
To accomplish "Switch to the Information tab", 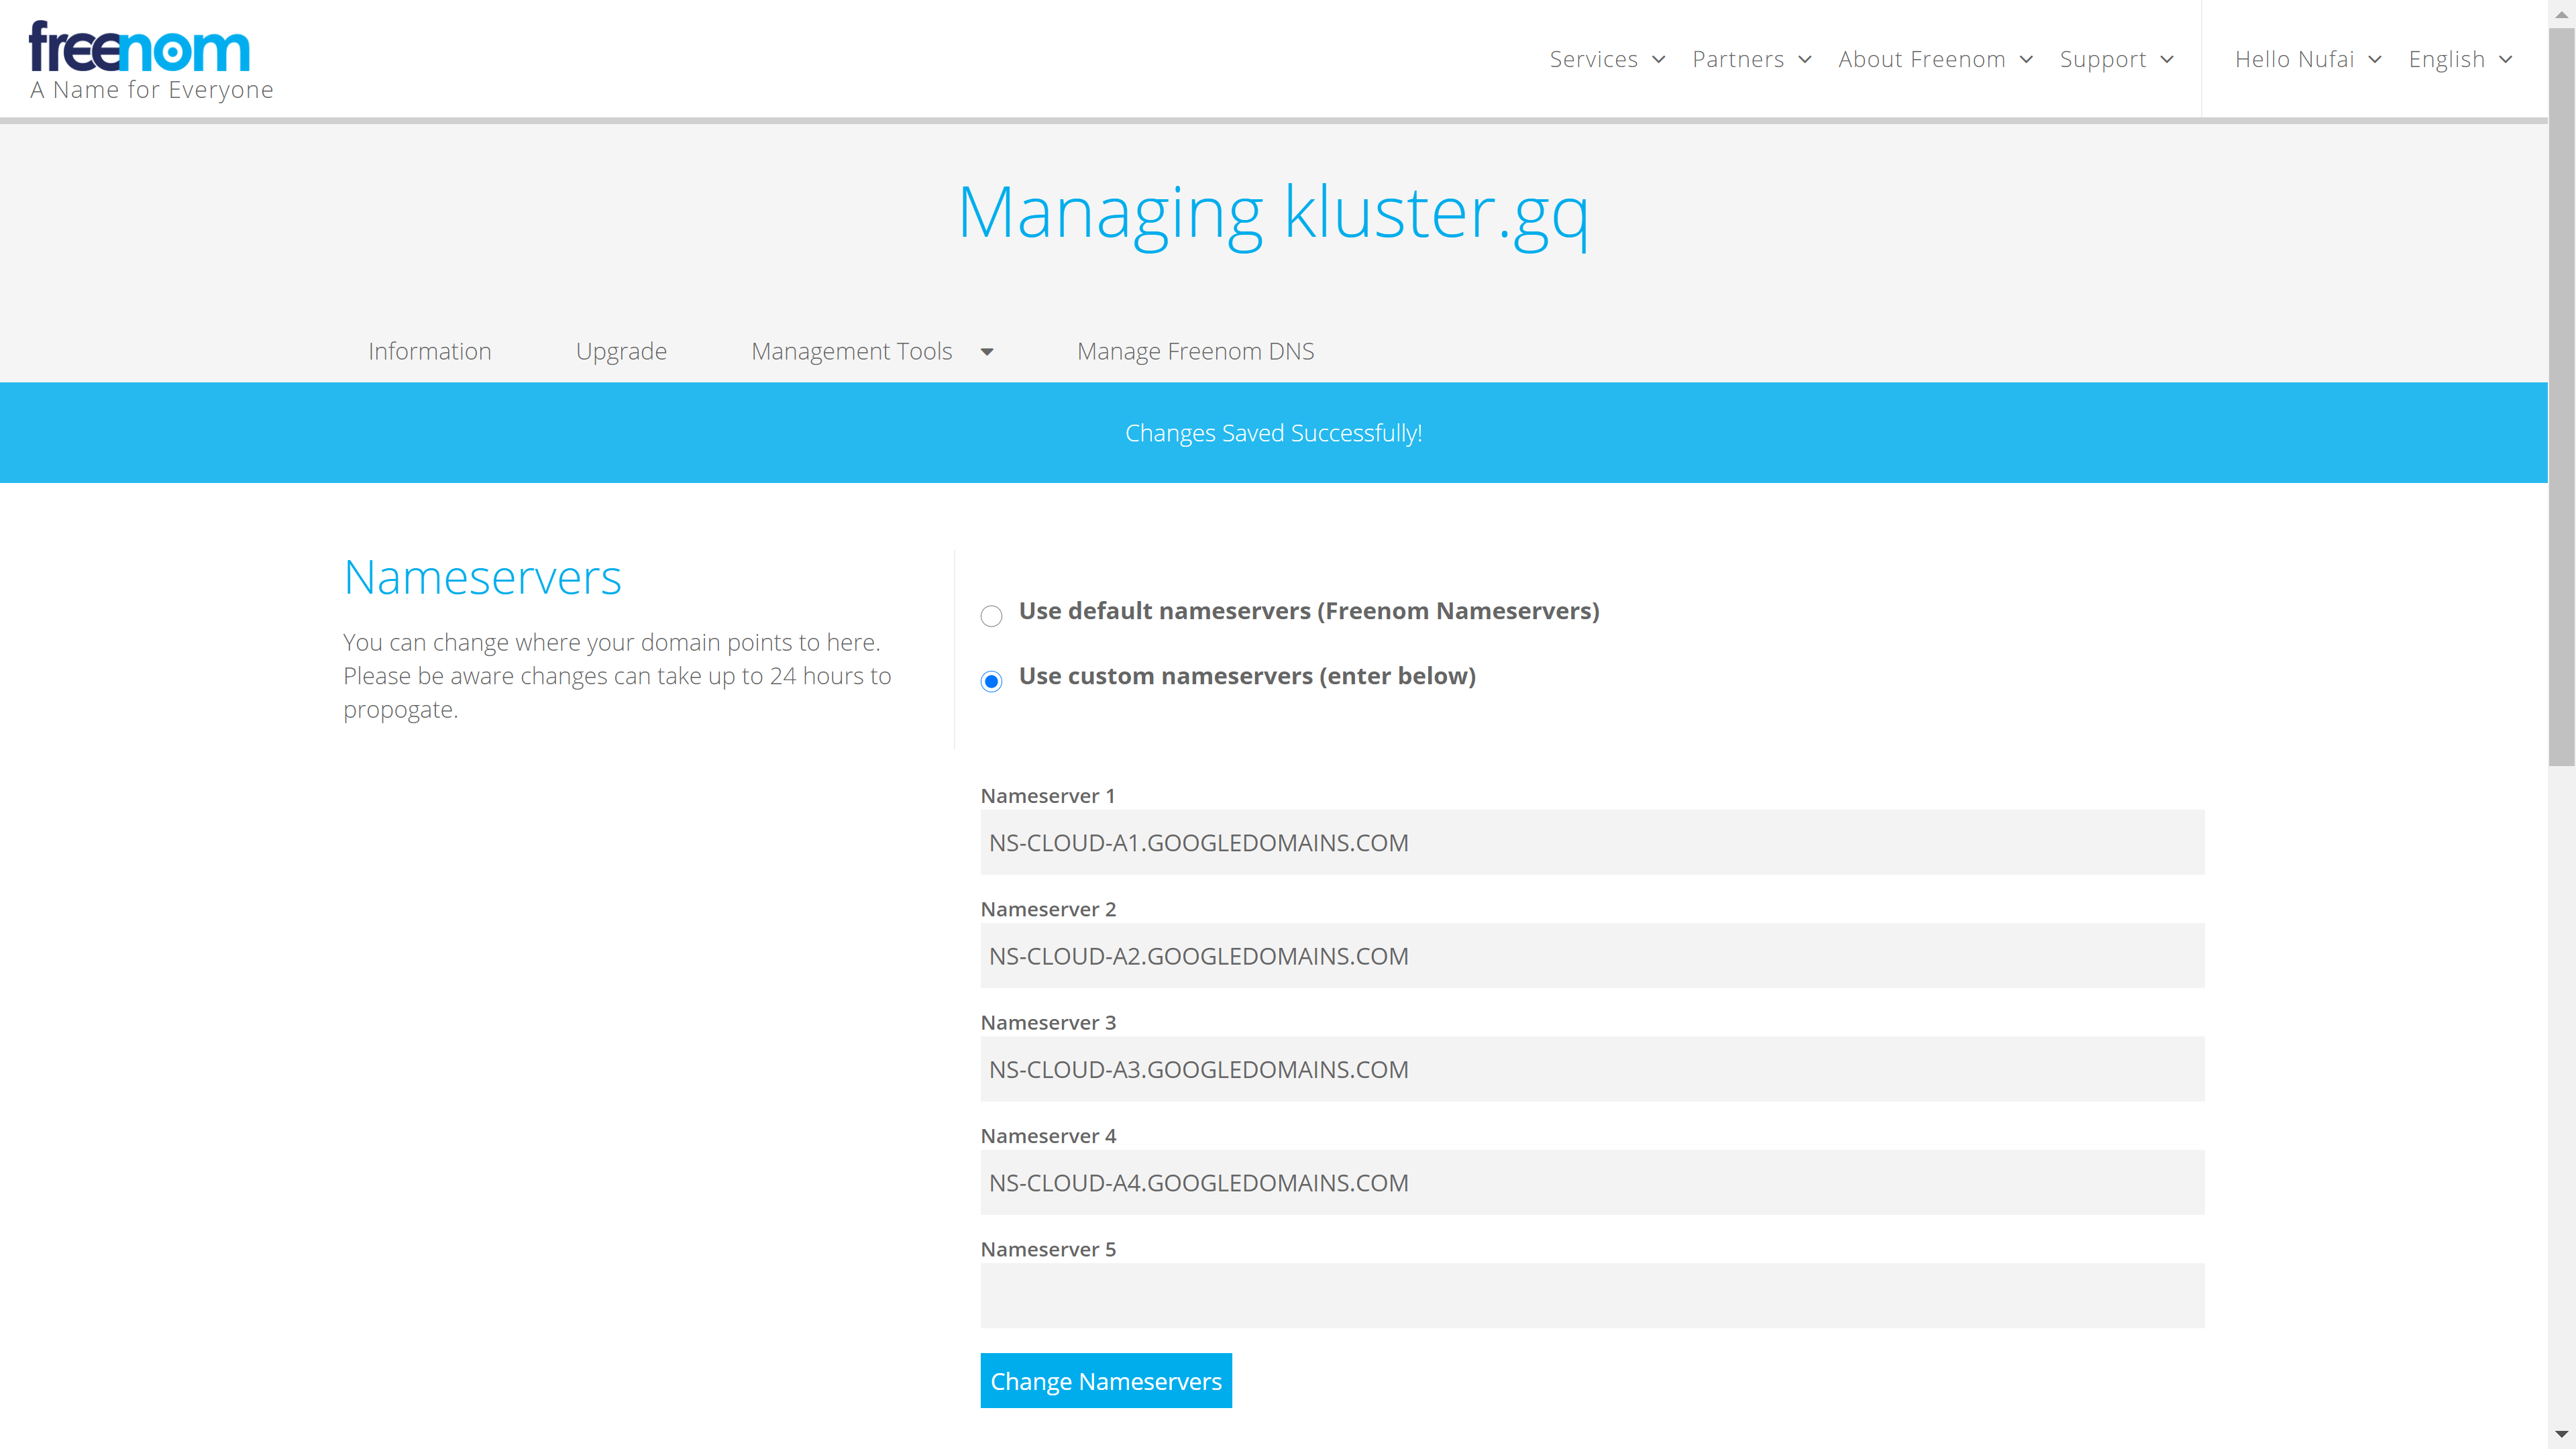I will point(429,351).
